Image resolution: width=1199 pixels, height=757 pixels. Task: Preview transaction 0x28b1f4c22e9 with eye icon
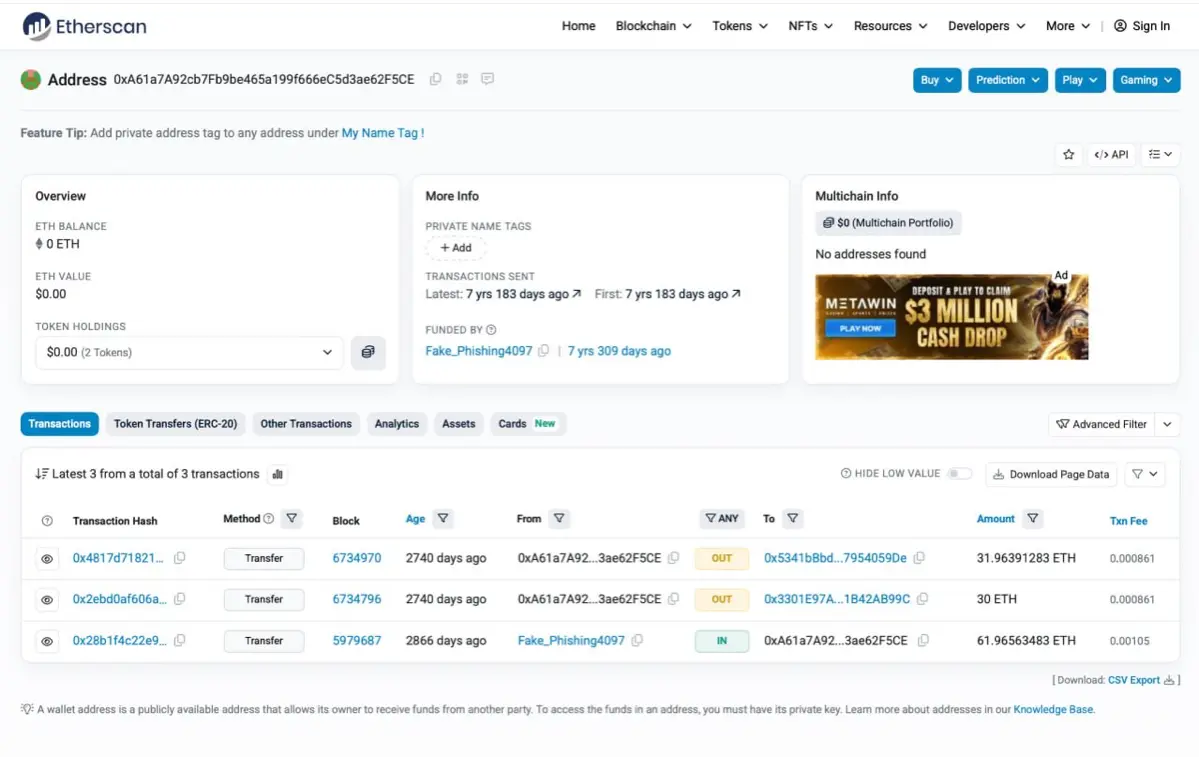tap(47, 641)
